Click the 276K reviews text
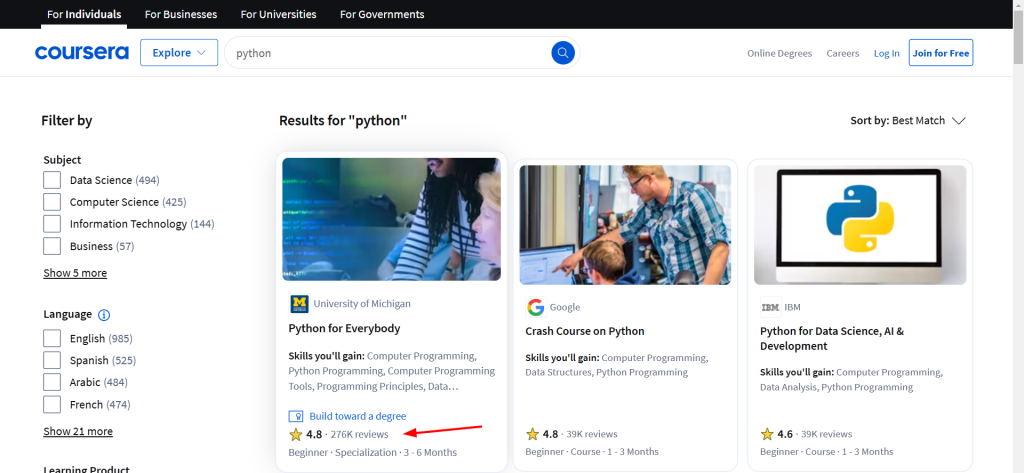This screenshot has width=1024, height=473. point(359,434)
